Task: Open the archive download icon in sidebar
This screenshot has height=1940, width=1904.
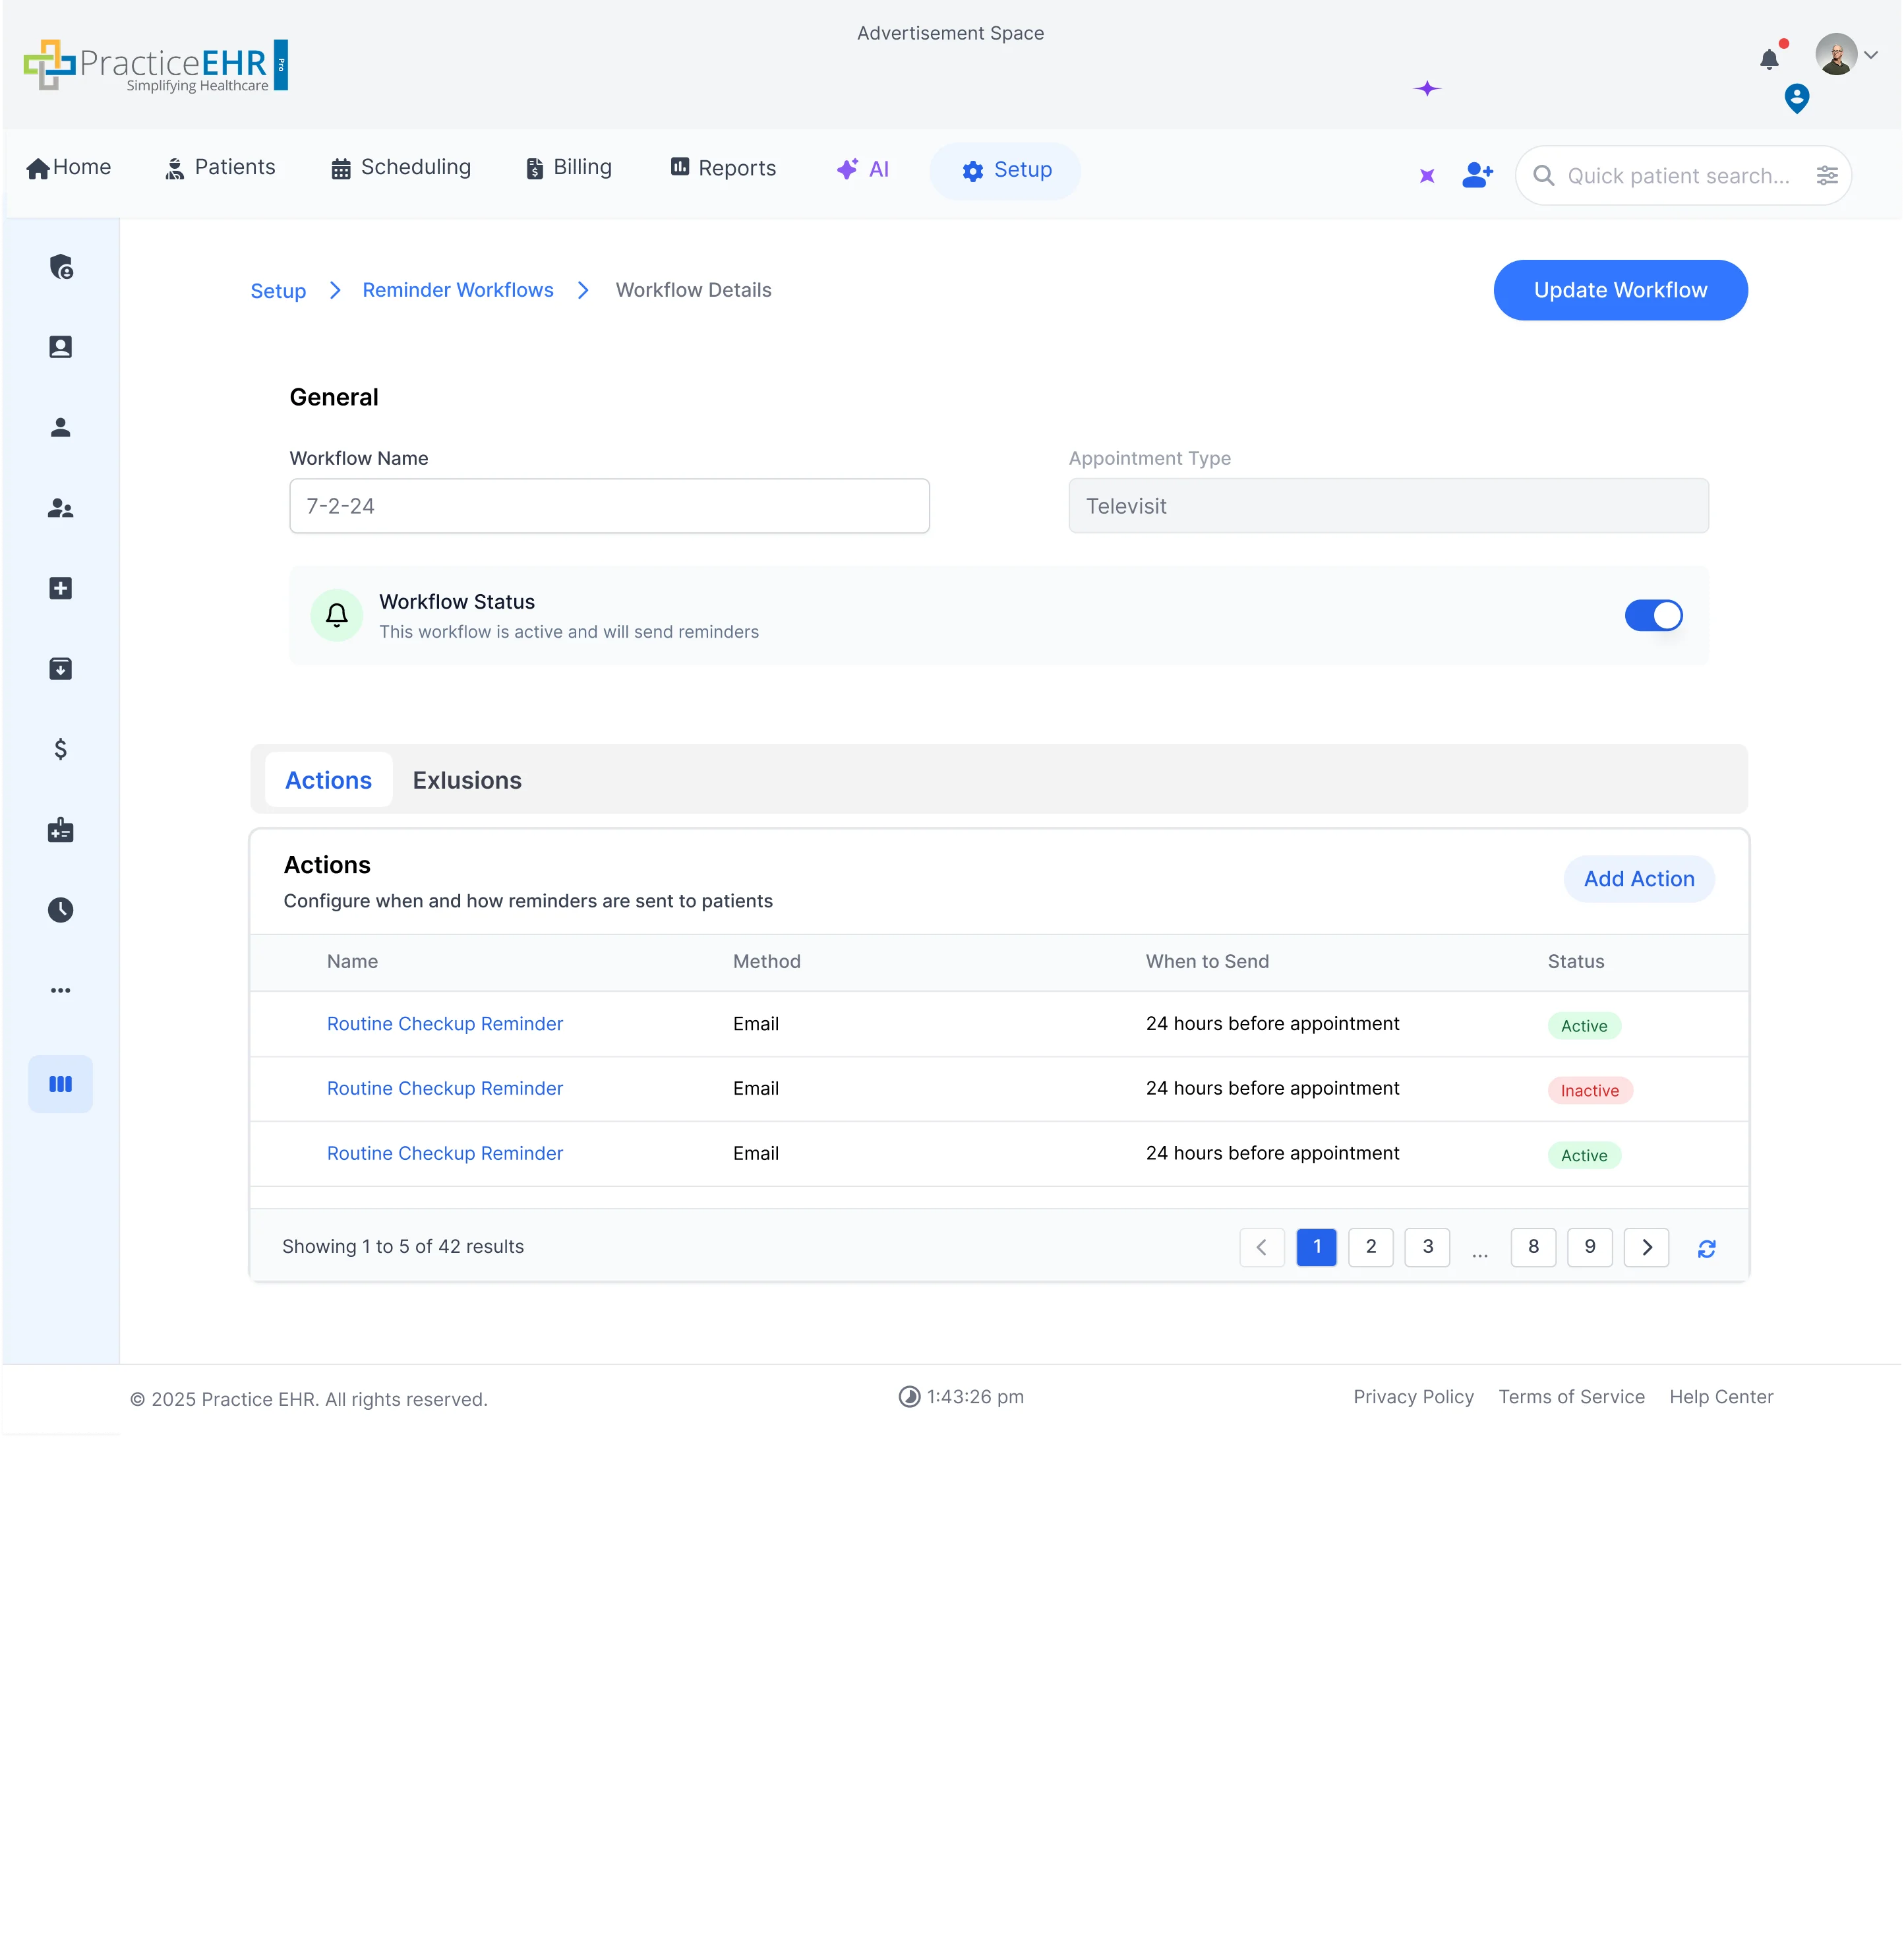Action: click(61, 669)
